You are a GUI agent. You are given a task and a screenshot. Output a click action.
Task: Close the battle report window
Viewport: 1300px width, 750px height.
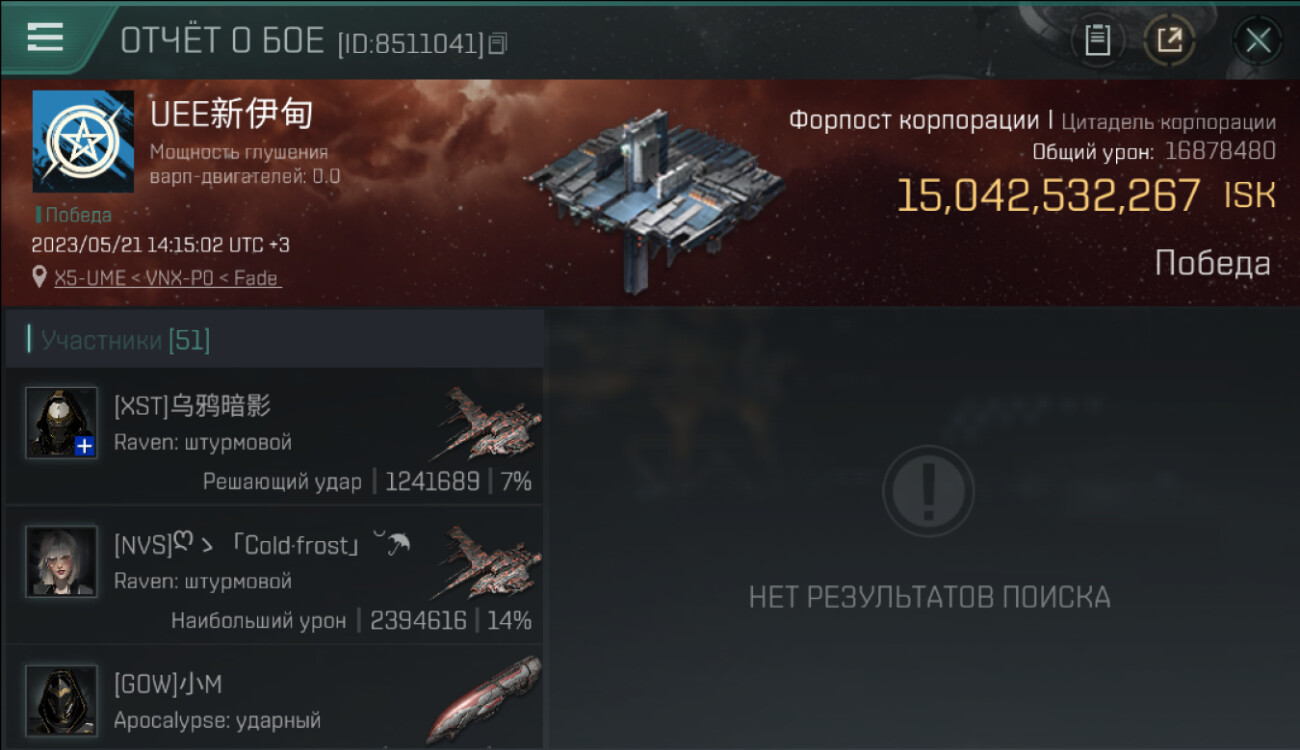click(x=1258, y=40)
